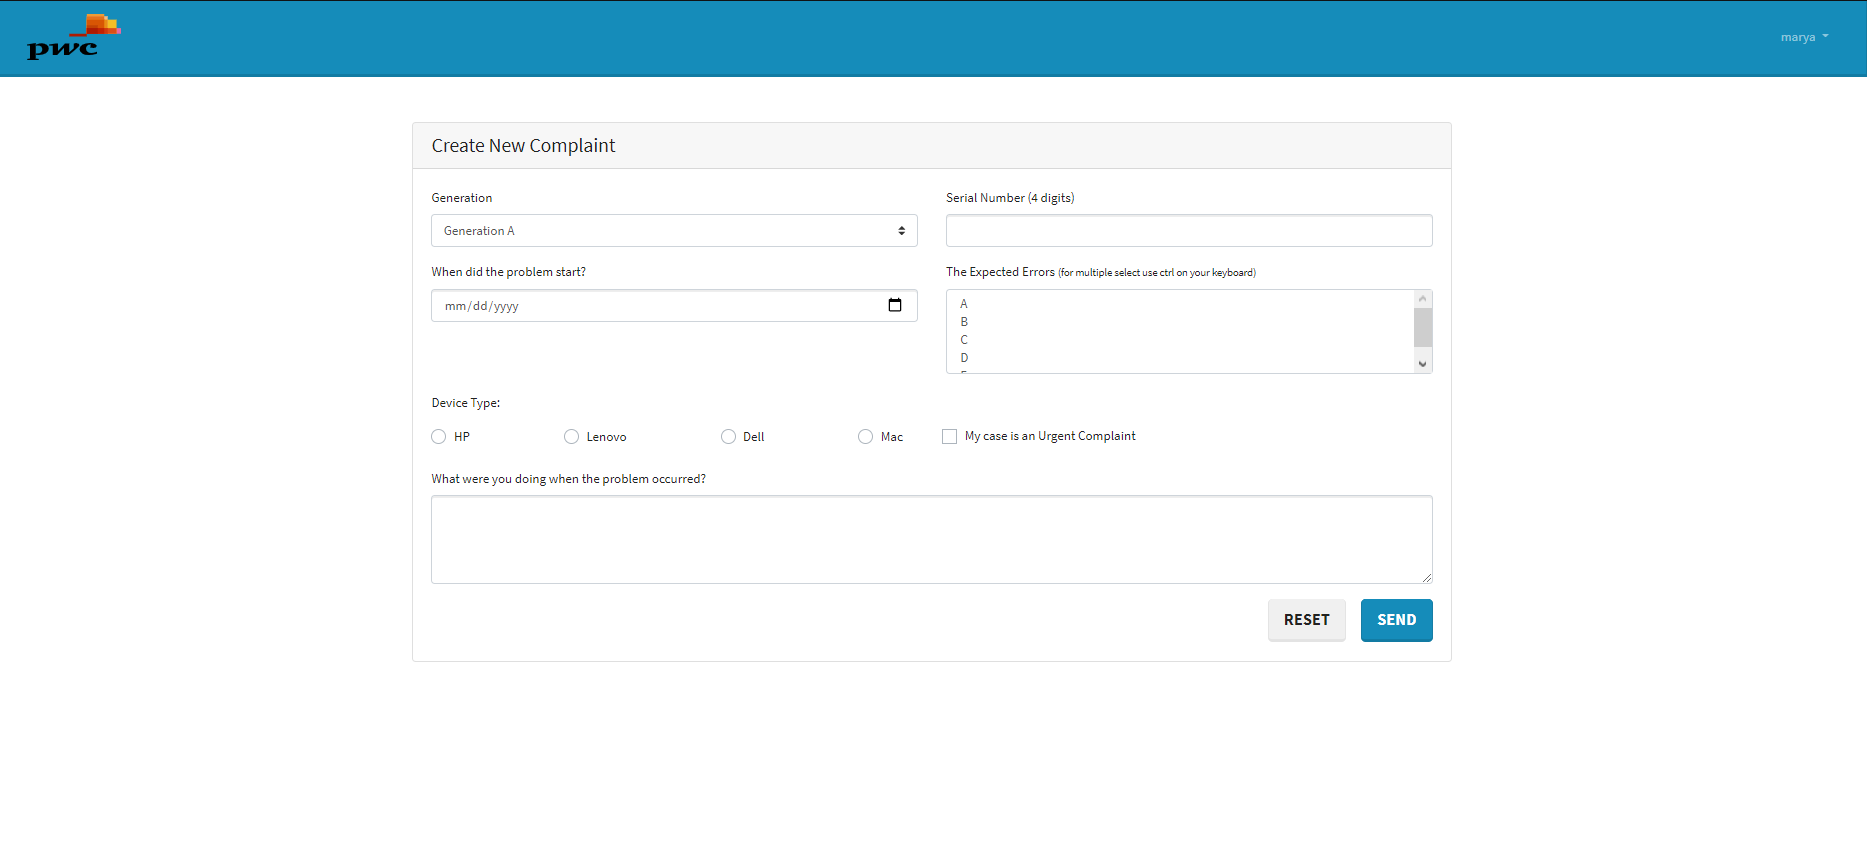This screenshot has height=851, width=1867.
Task: Open the marya user menu
Action: tap(1804, 37)
